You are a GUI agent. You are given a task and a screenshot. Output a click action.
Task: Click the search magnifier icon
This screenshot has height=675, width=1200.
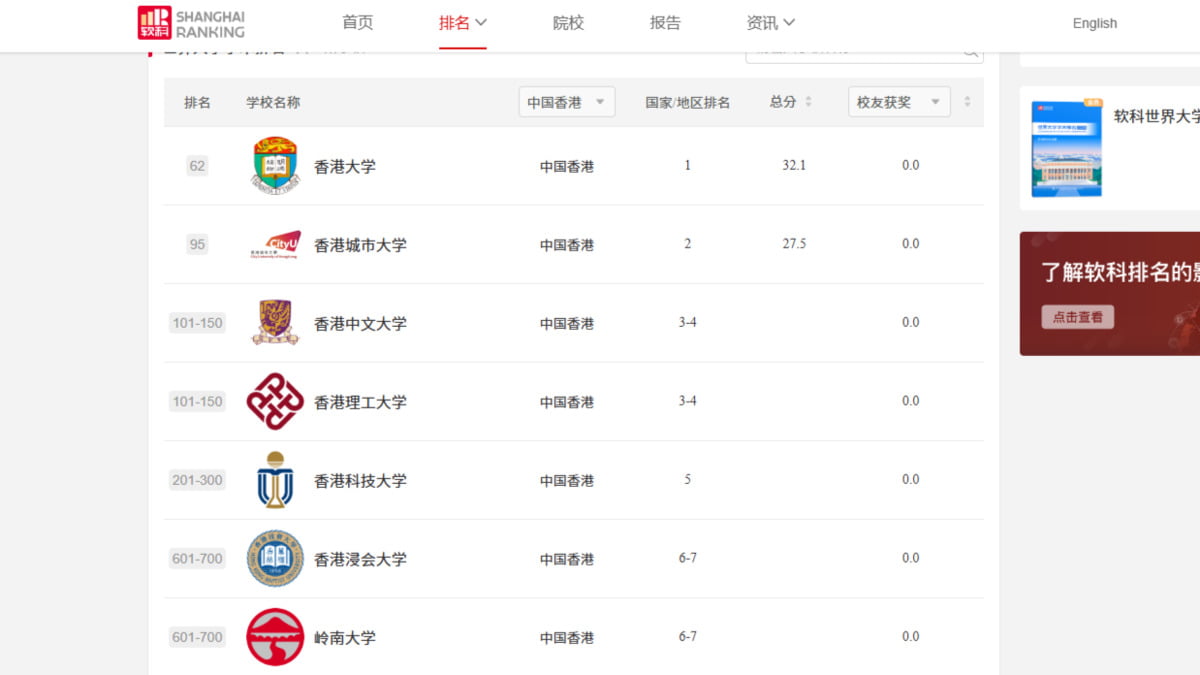point(970,51)
